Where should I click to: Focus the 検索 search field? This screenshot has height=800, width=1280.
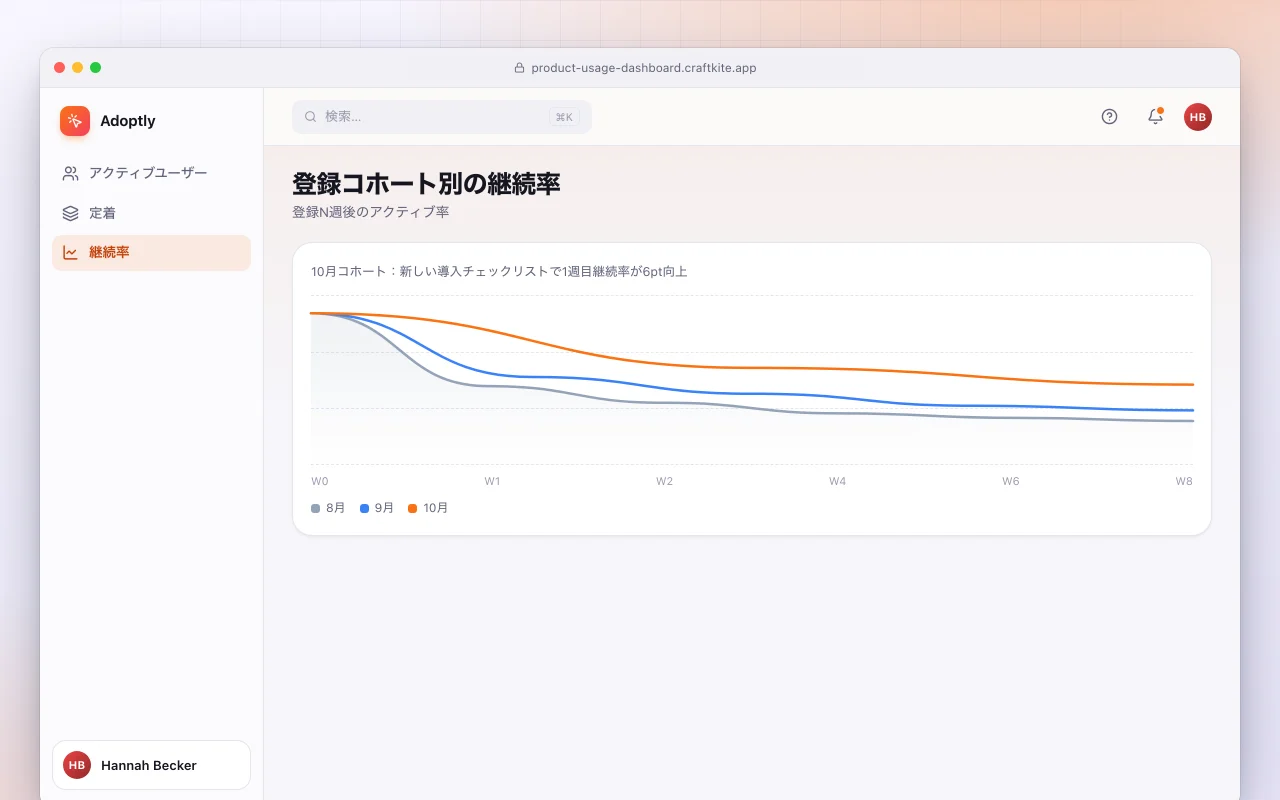(x=442, y=117)
